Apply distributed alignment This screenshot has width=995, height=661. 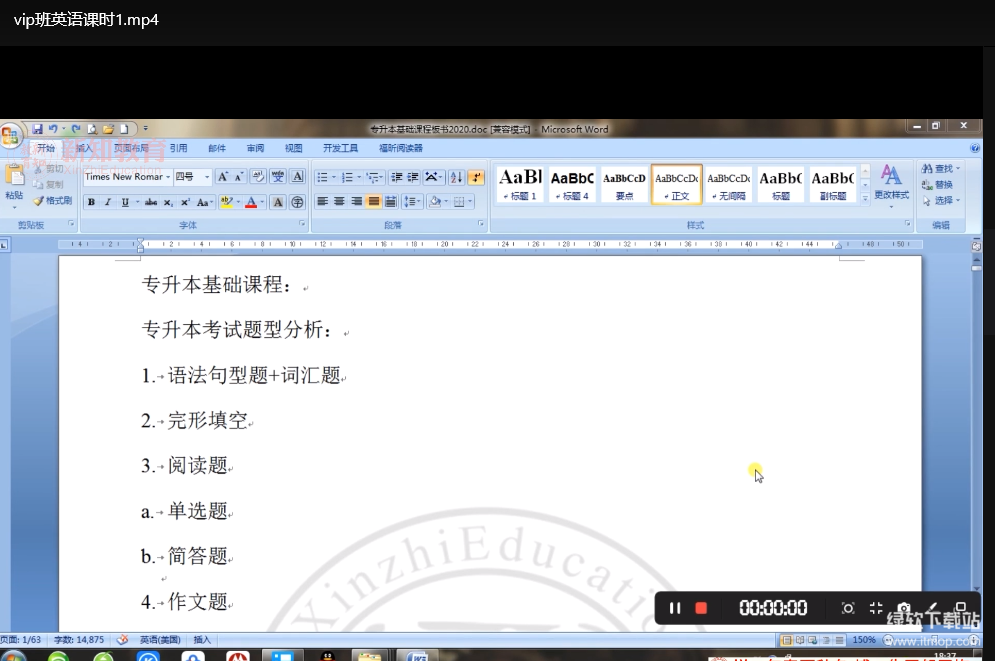[x=391, y=202]
